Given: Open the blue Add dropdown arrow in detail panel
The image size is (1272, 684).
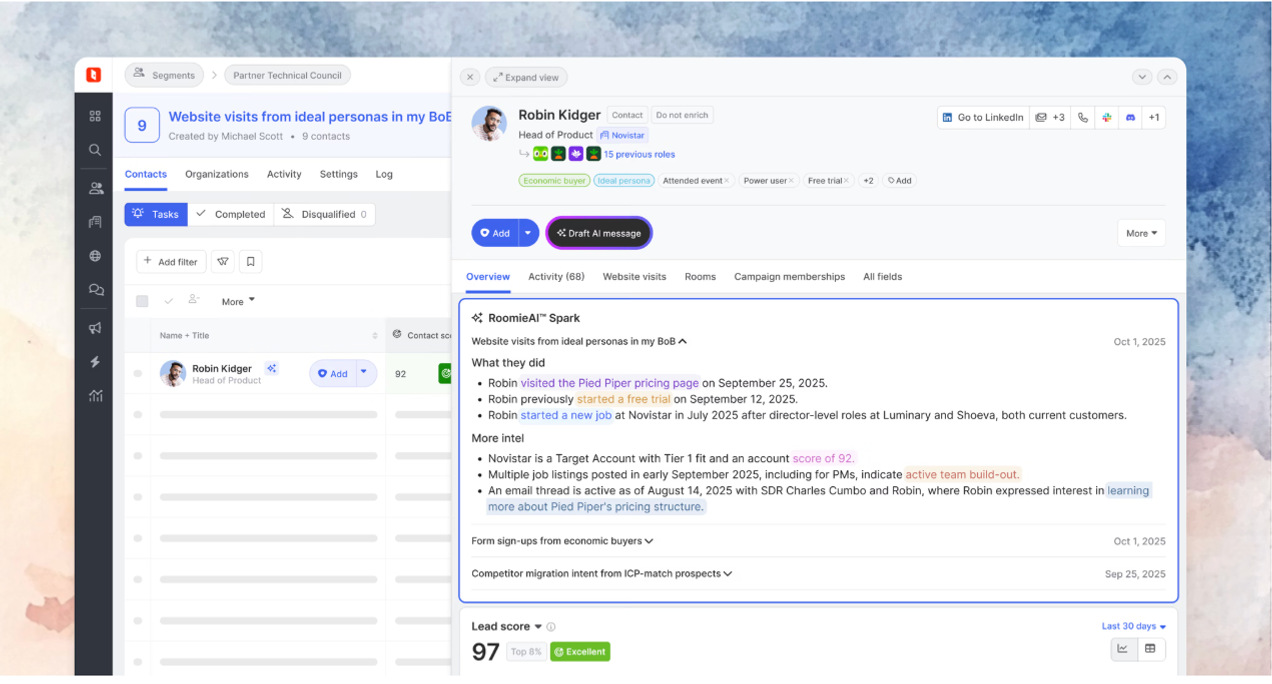Looking at the screenshot, I should click(x=528, y=233).
